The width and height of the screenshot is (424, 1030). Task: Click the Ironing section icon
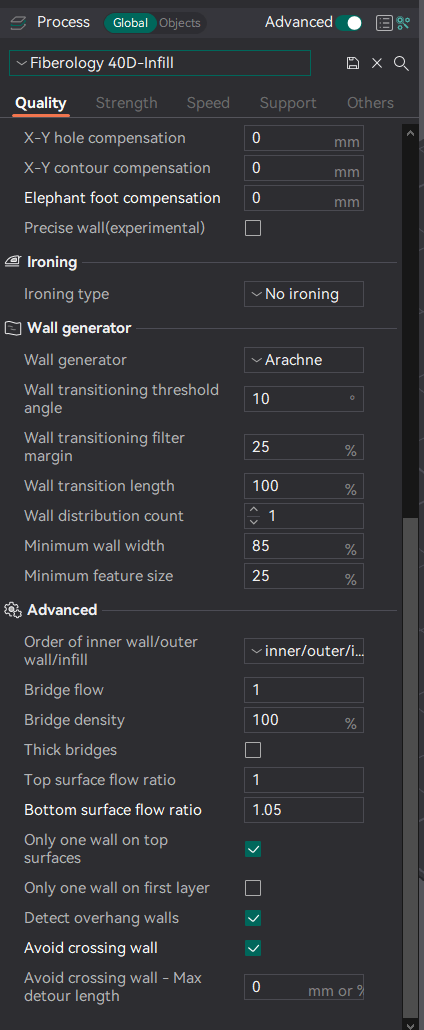[12, 263]
